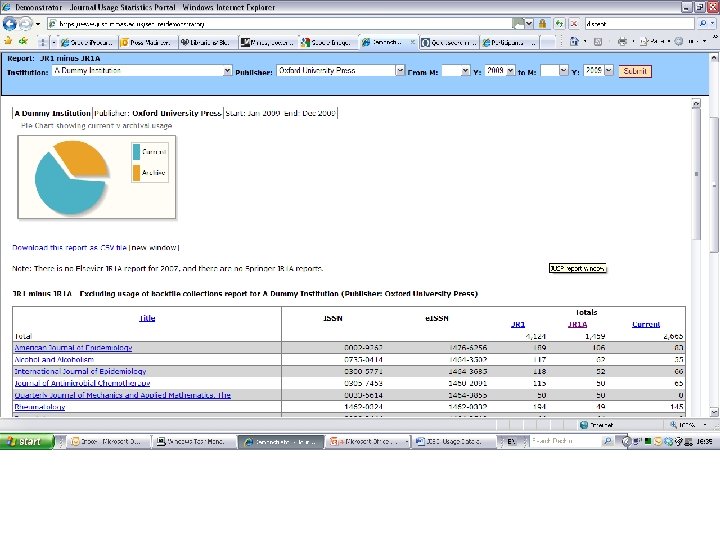Switch to Inbox Microsoft Outlook taskbar button
720x540 pixels.
click(110, 442)
